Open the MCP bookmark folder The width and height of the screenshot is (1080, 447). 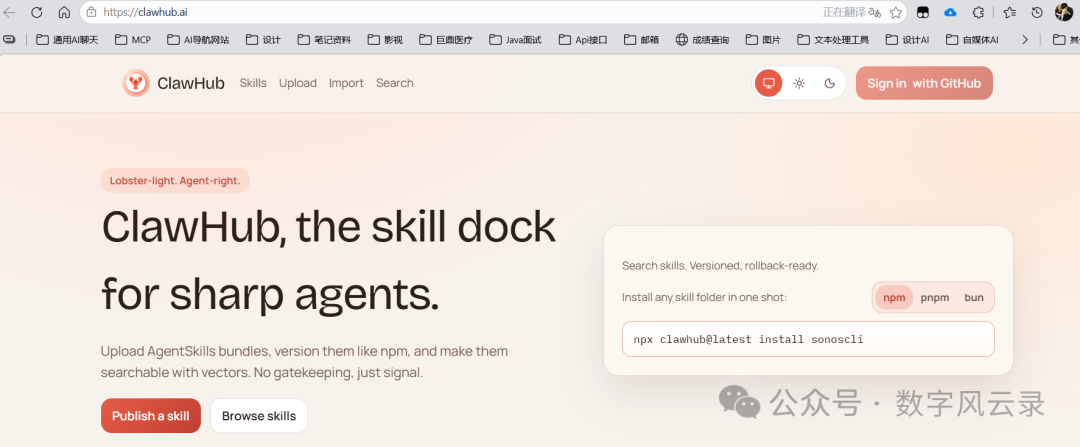(x=133, y=40)
